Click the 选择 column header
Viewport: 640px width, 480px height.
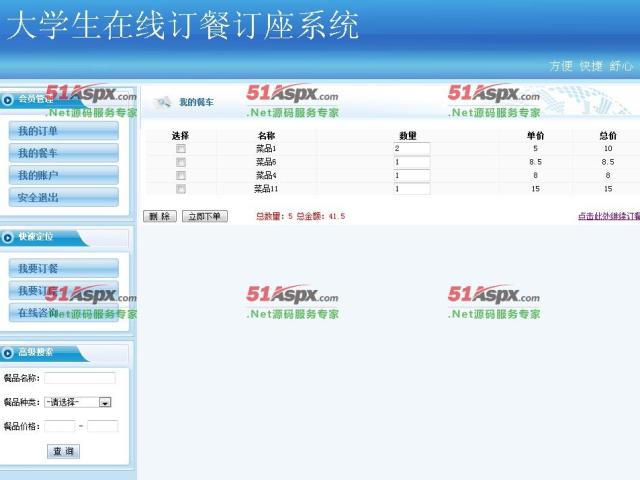click(180, 136)
